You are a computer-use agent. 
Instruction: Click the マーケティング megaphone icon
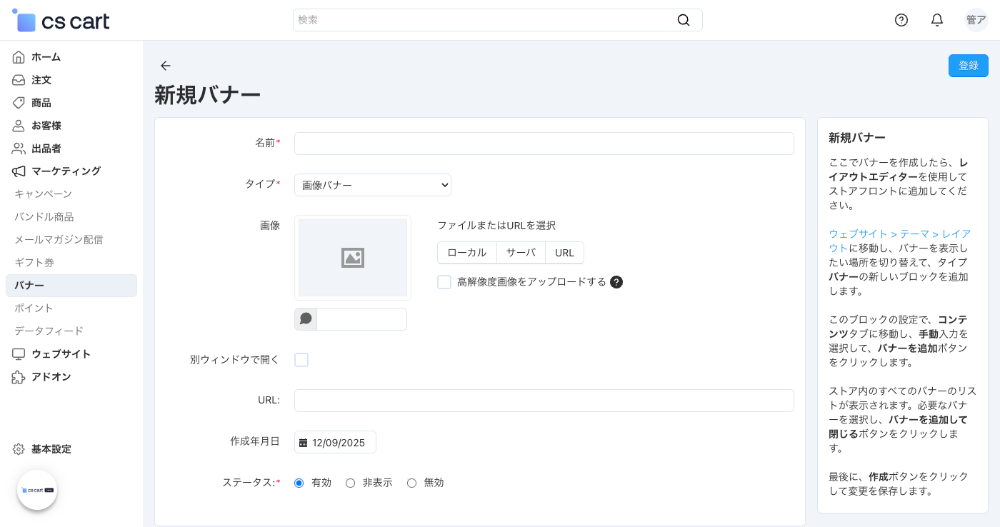tap(18, 171)
